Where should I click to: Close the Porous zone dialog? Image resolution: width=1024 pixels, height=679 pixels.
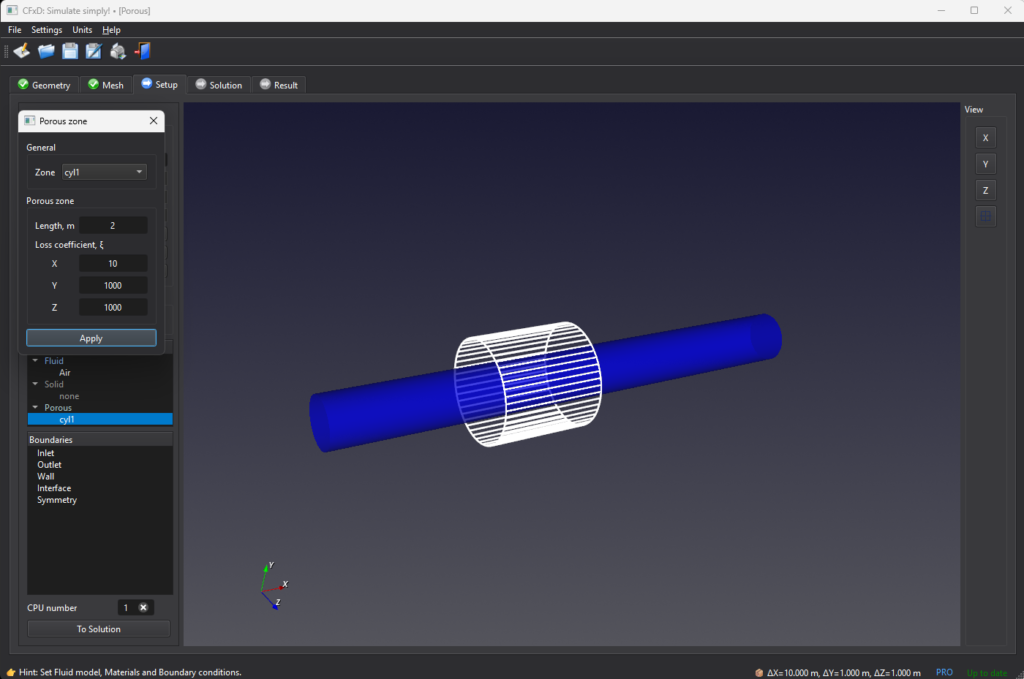click(153, 121)
